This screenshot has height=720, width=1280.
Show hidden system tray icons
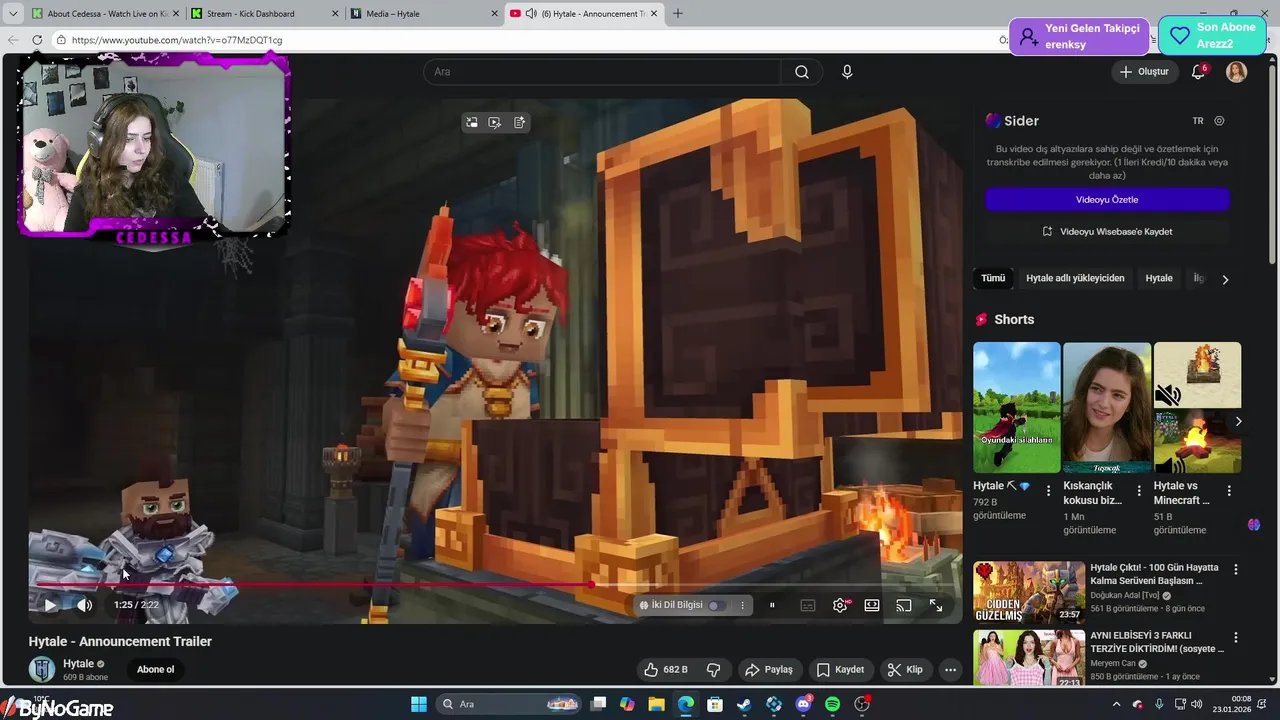click(x=1117, y=704)
